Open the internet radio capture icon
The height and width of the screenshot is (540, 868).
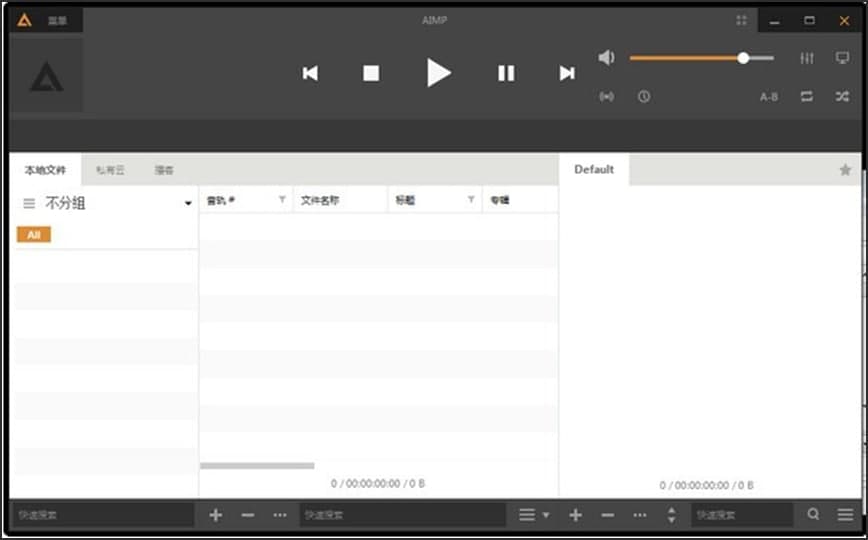(x=606, y=97)
